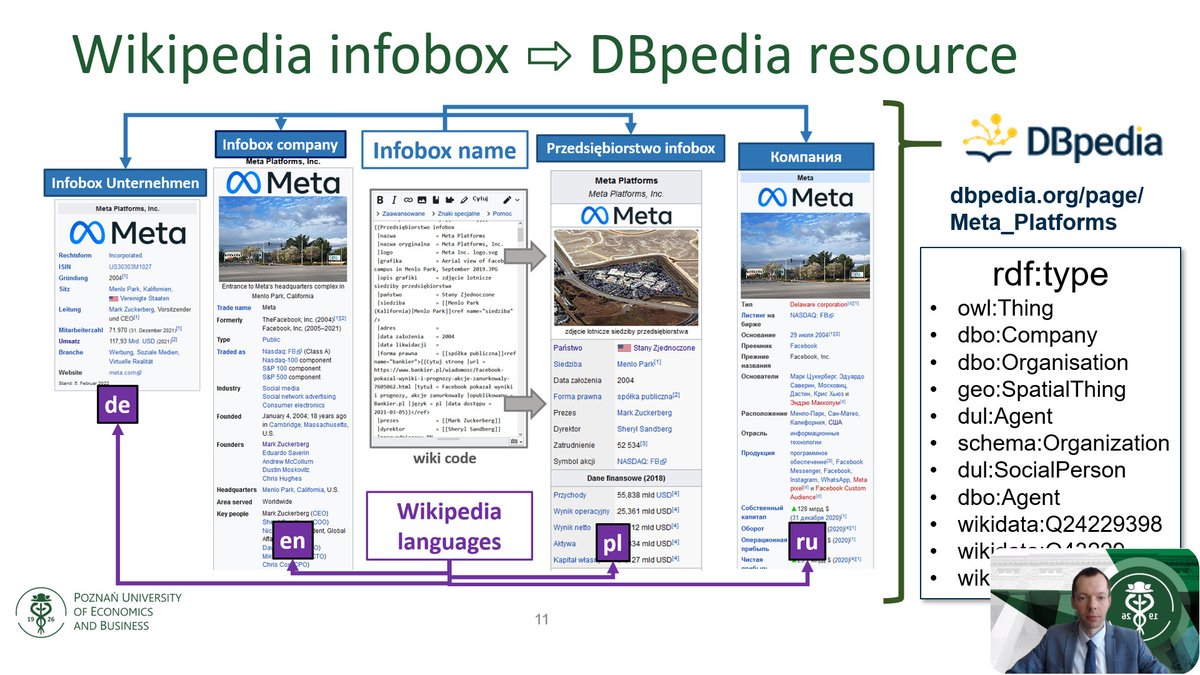
Task: Open Chris Hughes founder link
Action: point(281,479)
